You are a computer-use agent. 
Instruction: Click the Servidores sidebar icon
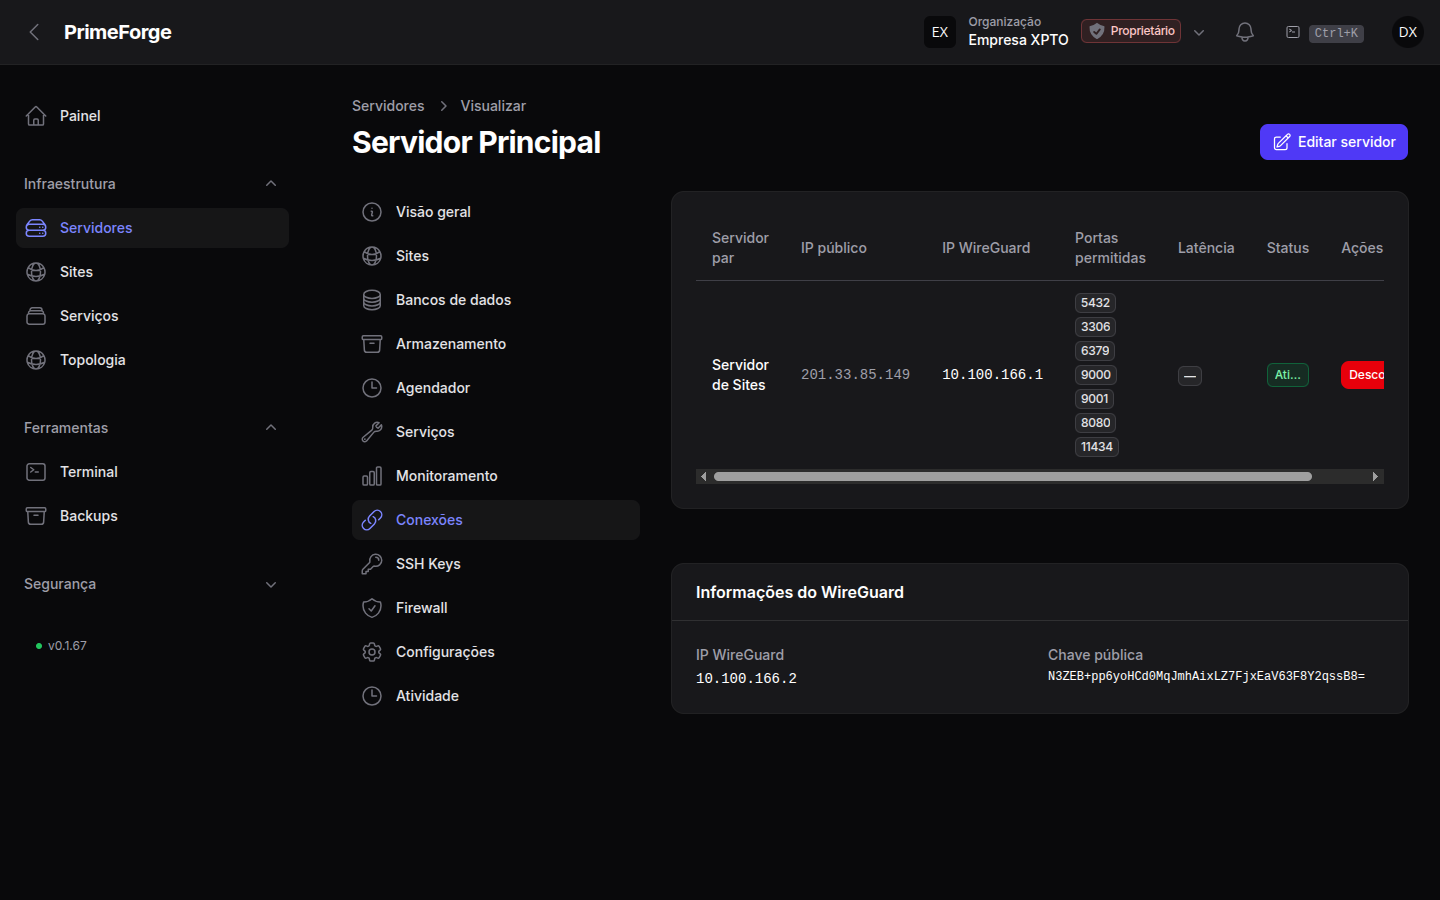36,228
